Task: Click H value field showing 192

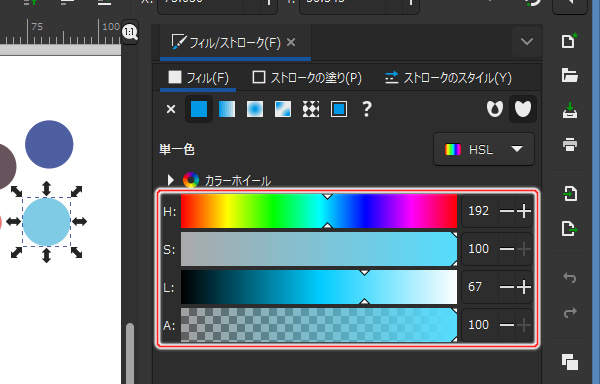Action: coord(479,211)
